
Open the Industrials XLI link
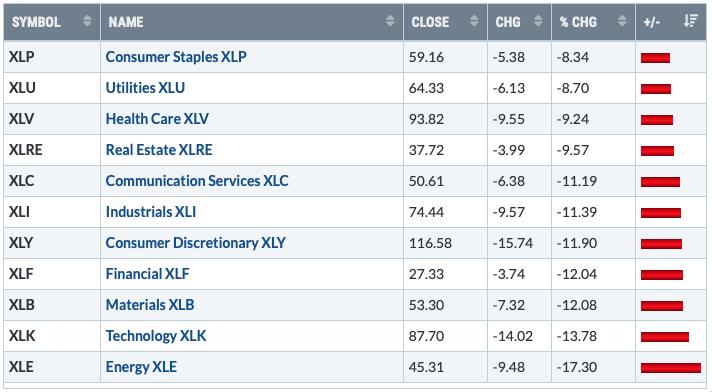[151, 212]
